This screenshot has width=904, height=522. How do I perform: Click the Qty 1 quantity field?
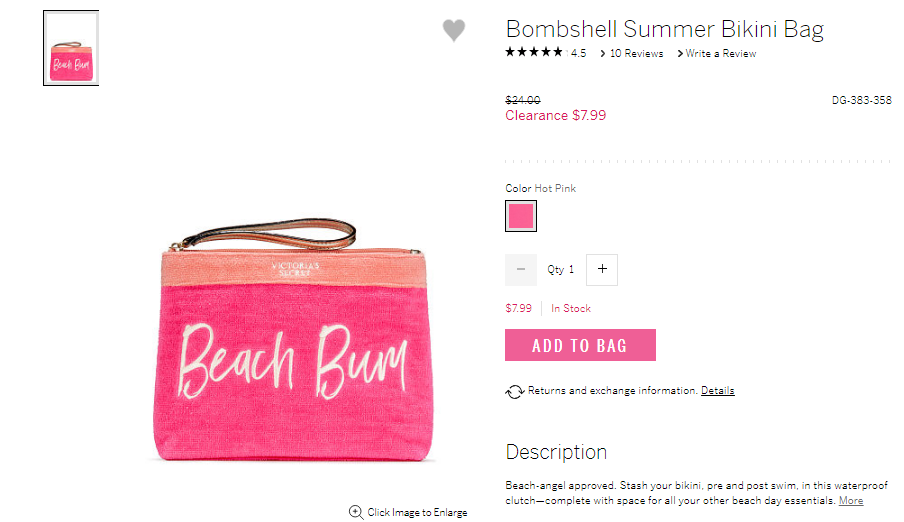(x=560, y=269)
